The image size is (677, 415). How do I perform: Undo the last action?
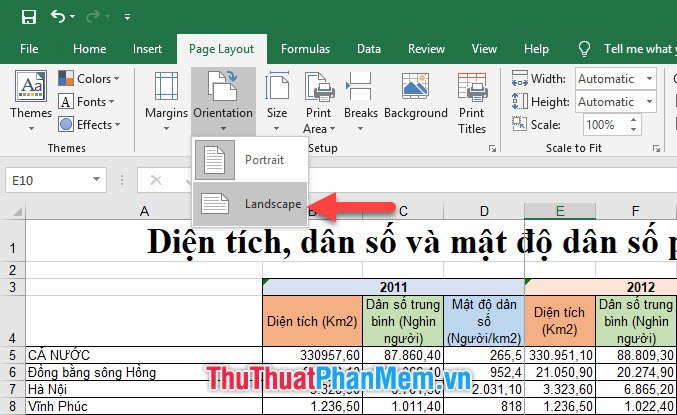click(x=58, y=16)
